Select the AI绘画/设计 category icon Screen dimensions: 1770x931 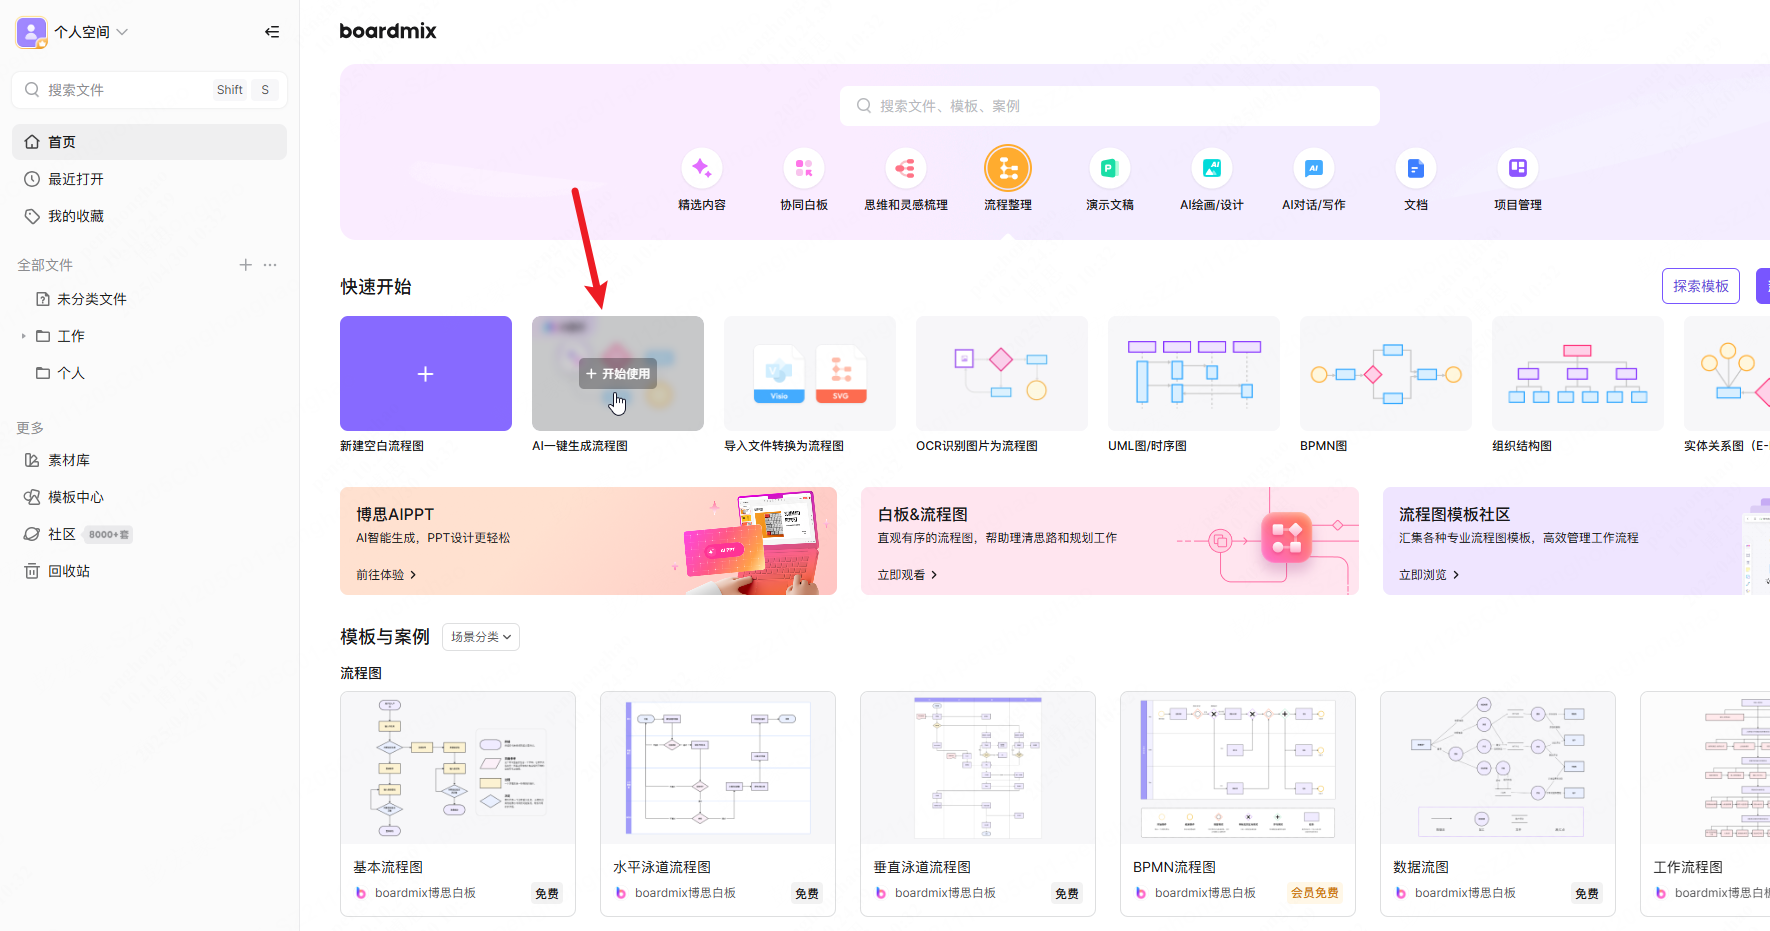click(x=1212, y=168)
